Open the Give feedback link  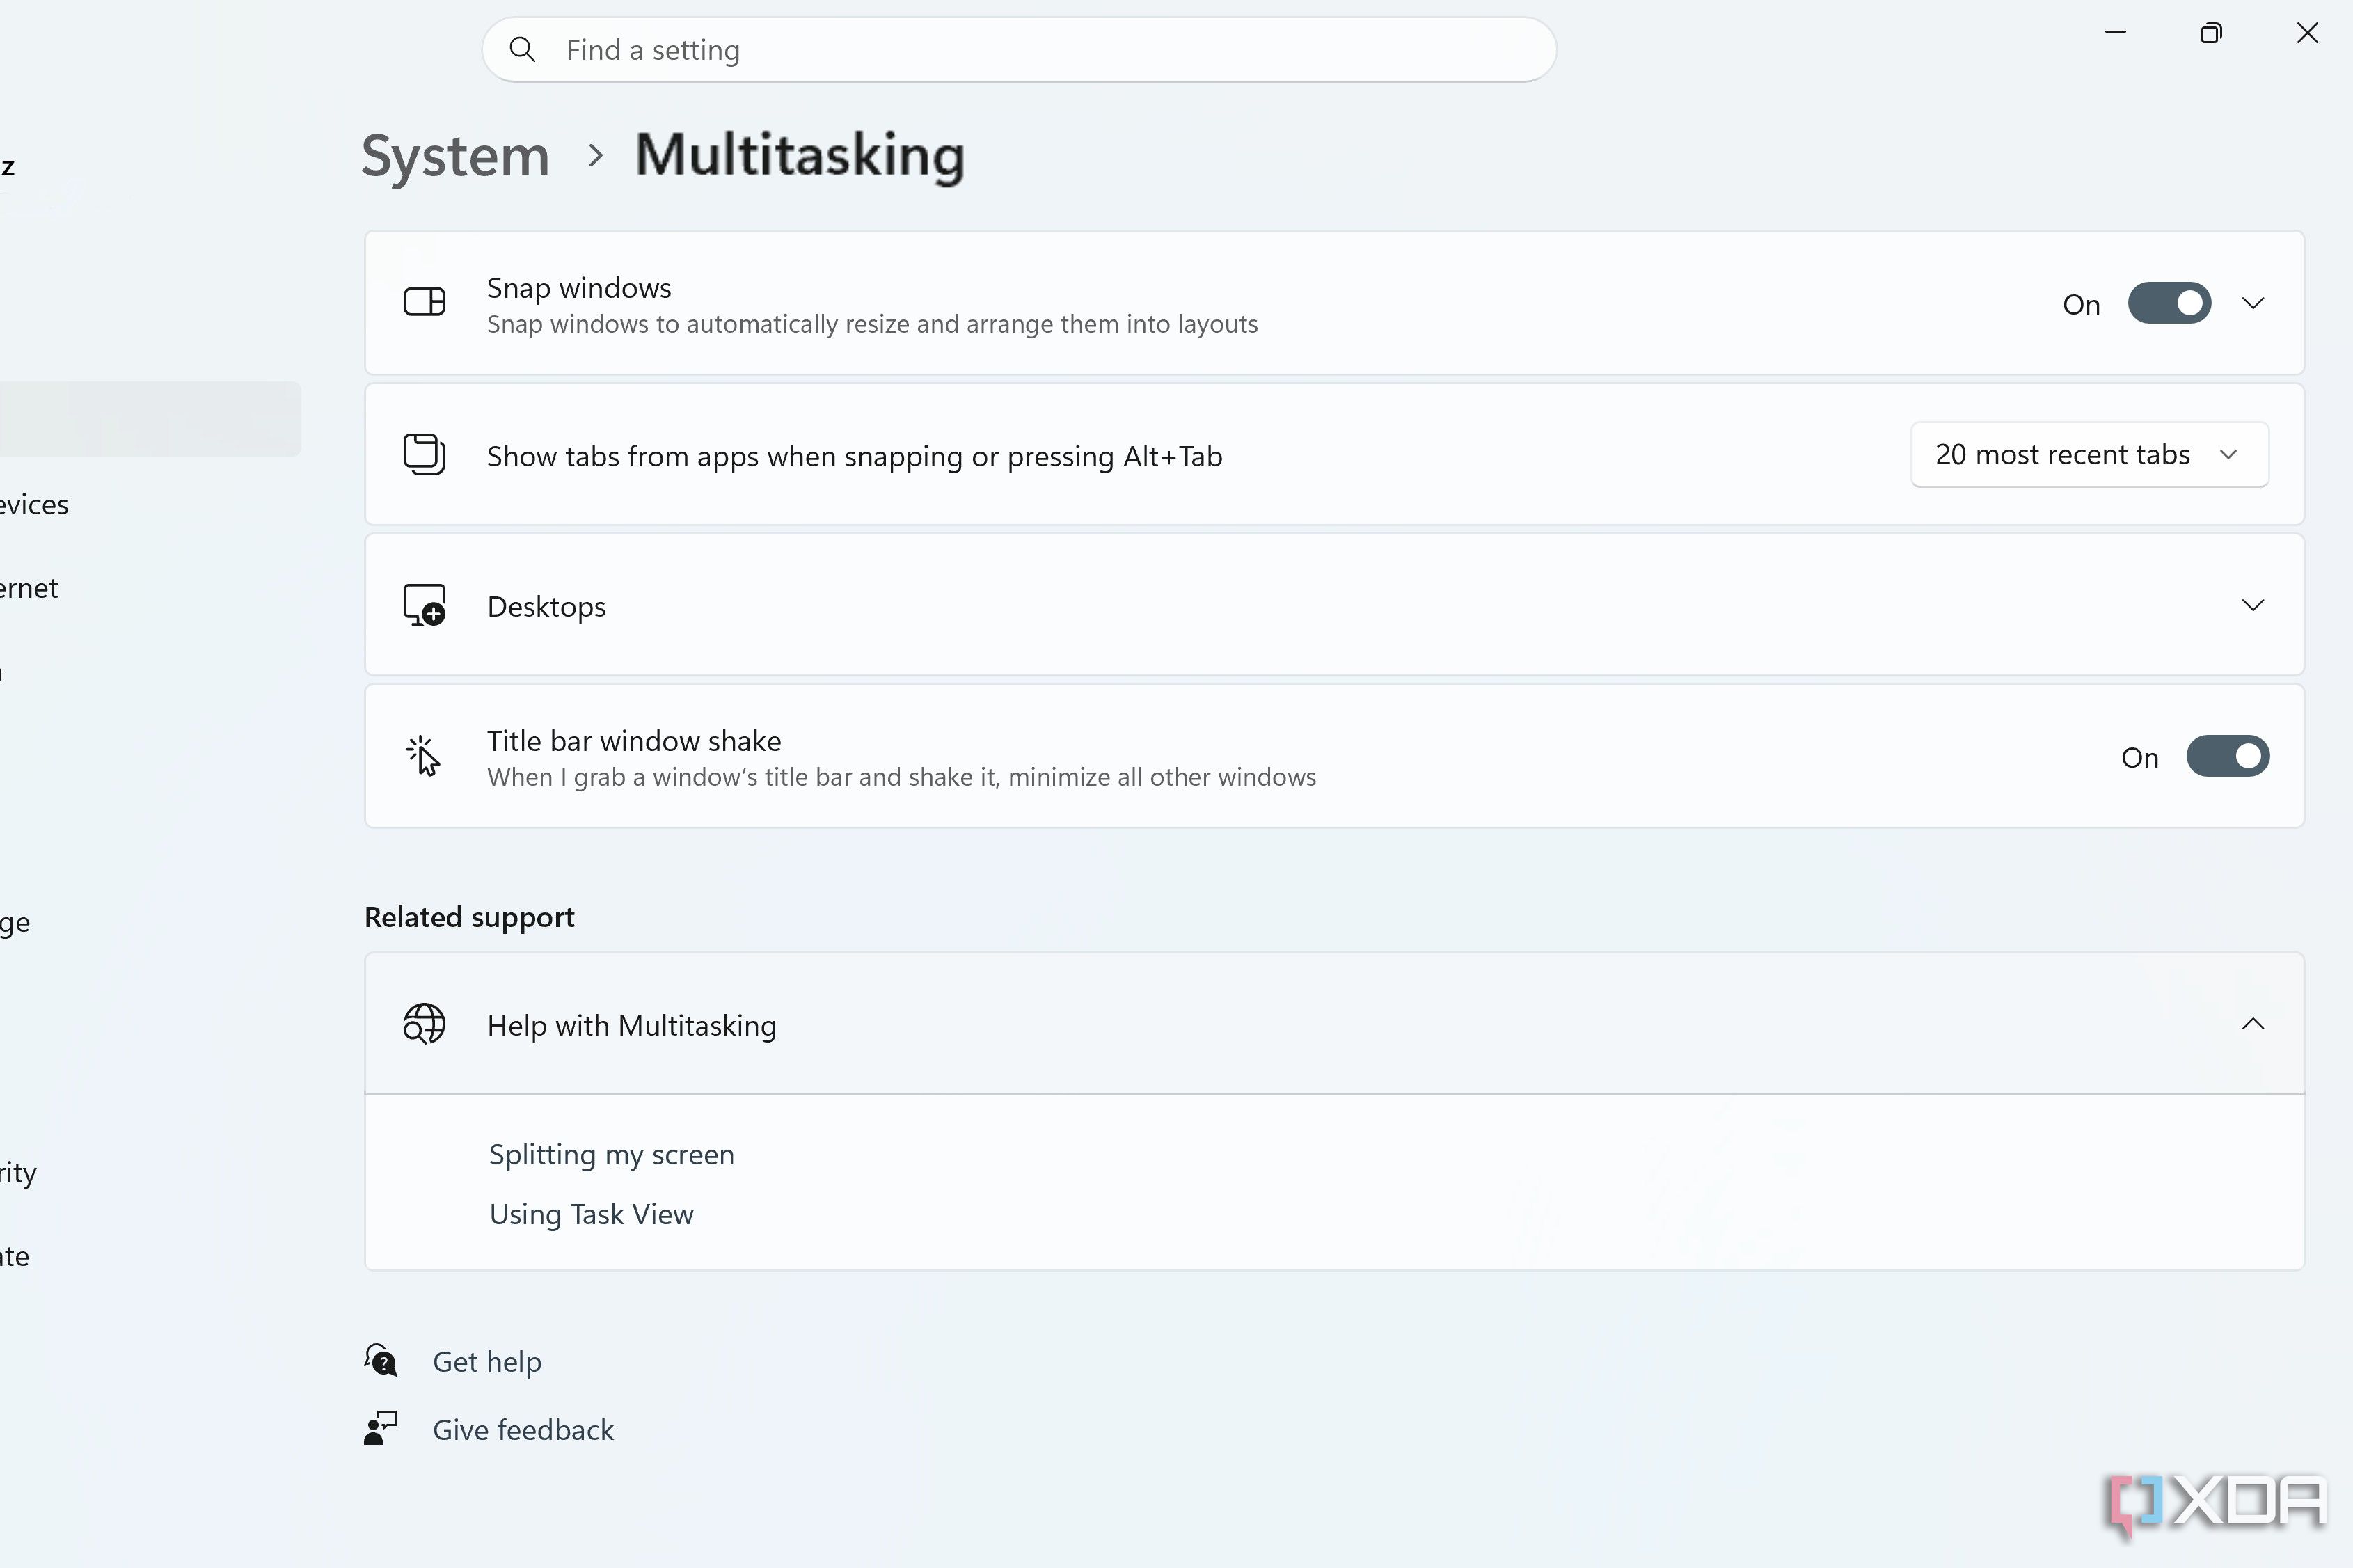[523, 1430]
